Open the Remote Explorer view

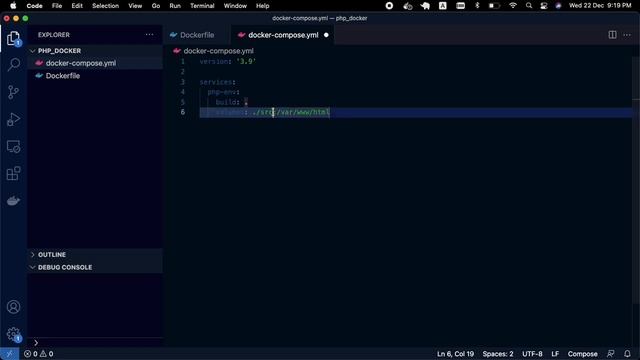tap(13, 147)
